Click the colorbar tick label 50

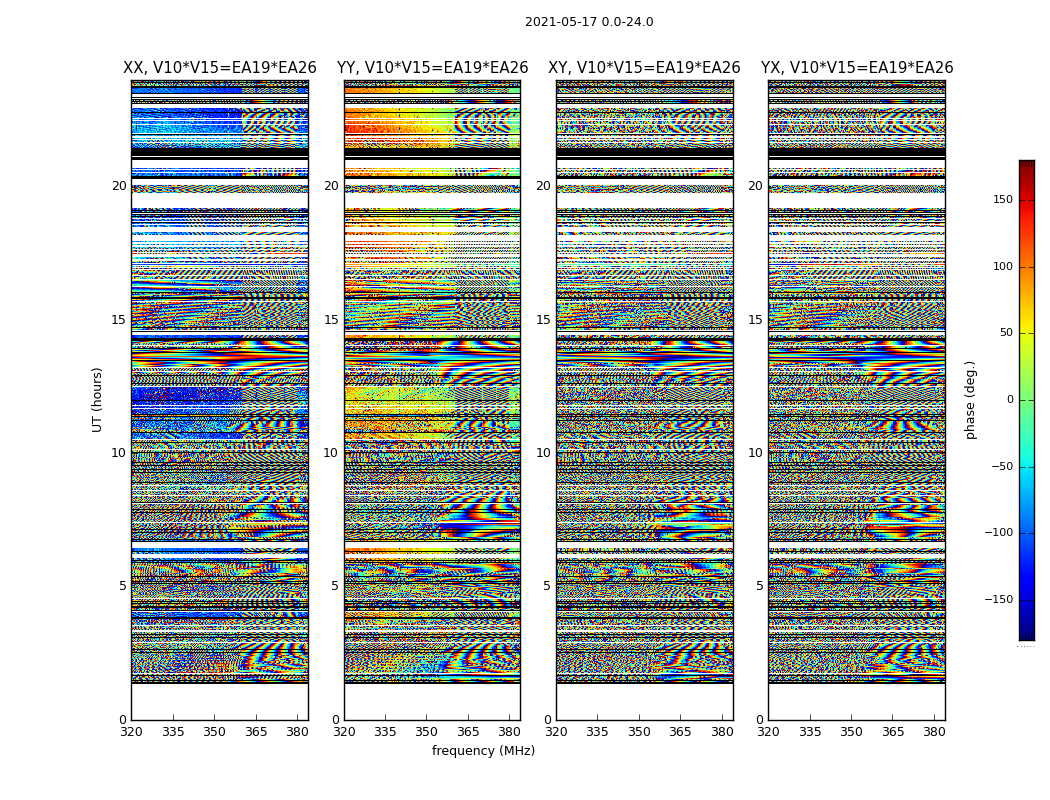click(1006, 333)
